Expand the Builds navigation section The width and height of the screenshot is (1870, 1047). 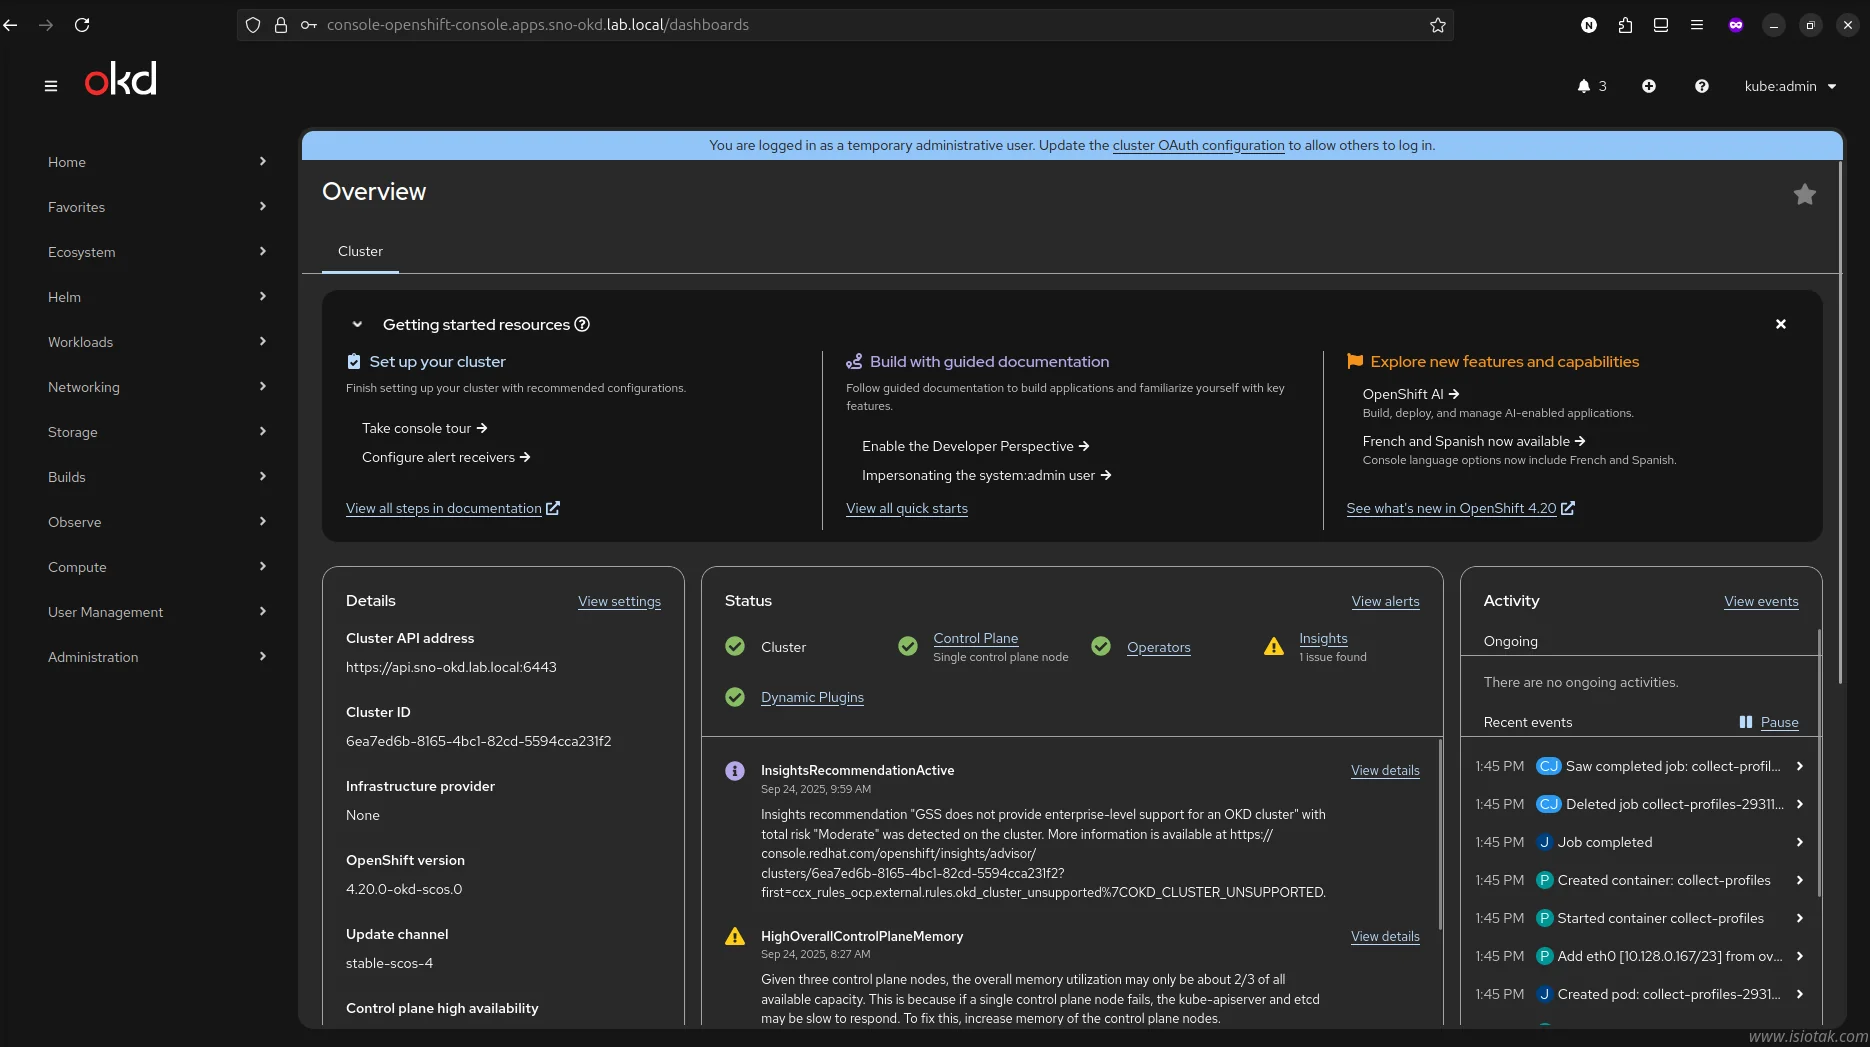[157, 477]
